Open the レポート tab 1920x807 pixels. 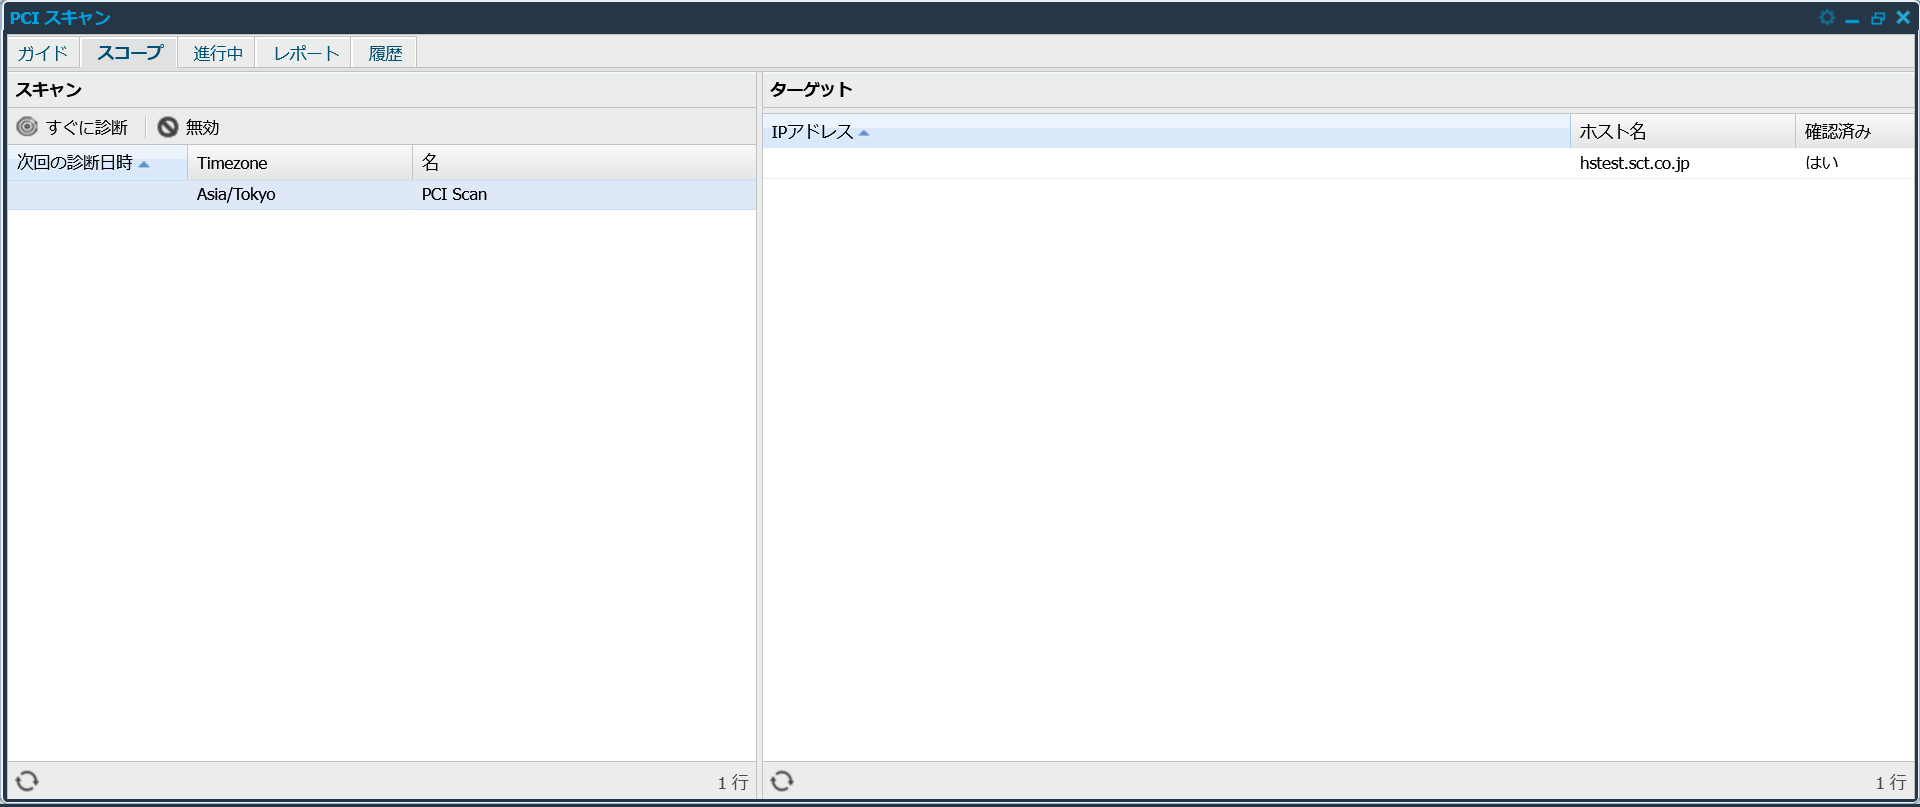pos(305,53)
